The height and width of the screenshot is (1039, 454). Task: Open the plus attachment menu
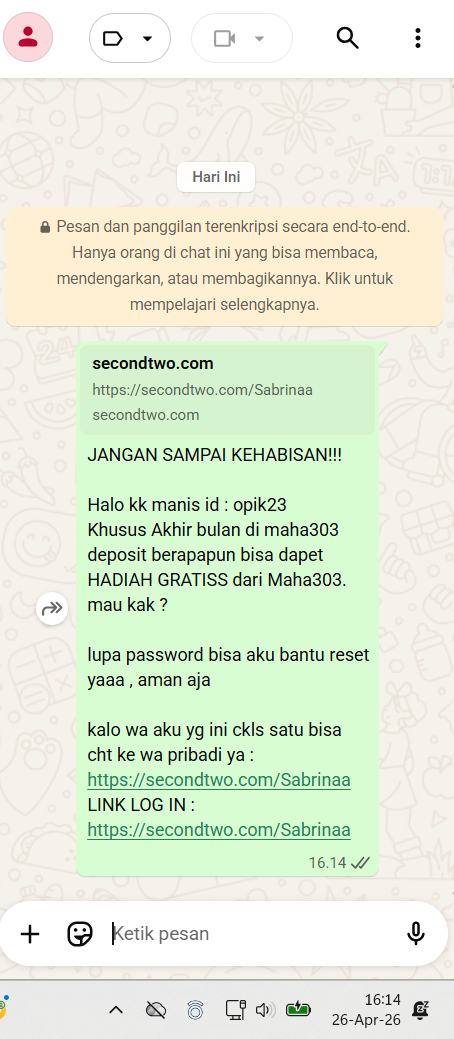coord(30,934)
